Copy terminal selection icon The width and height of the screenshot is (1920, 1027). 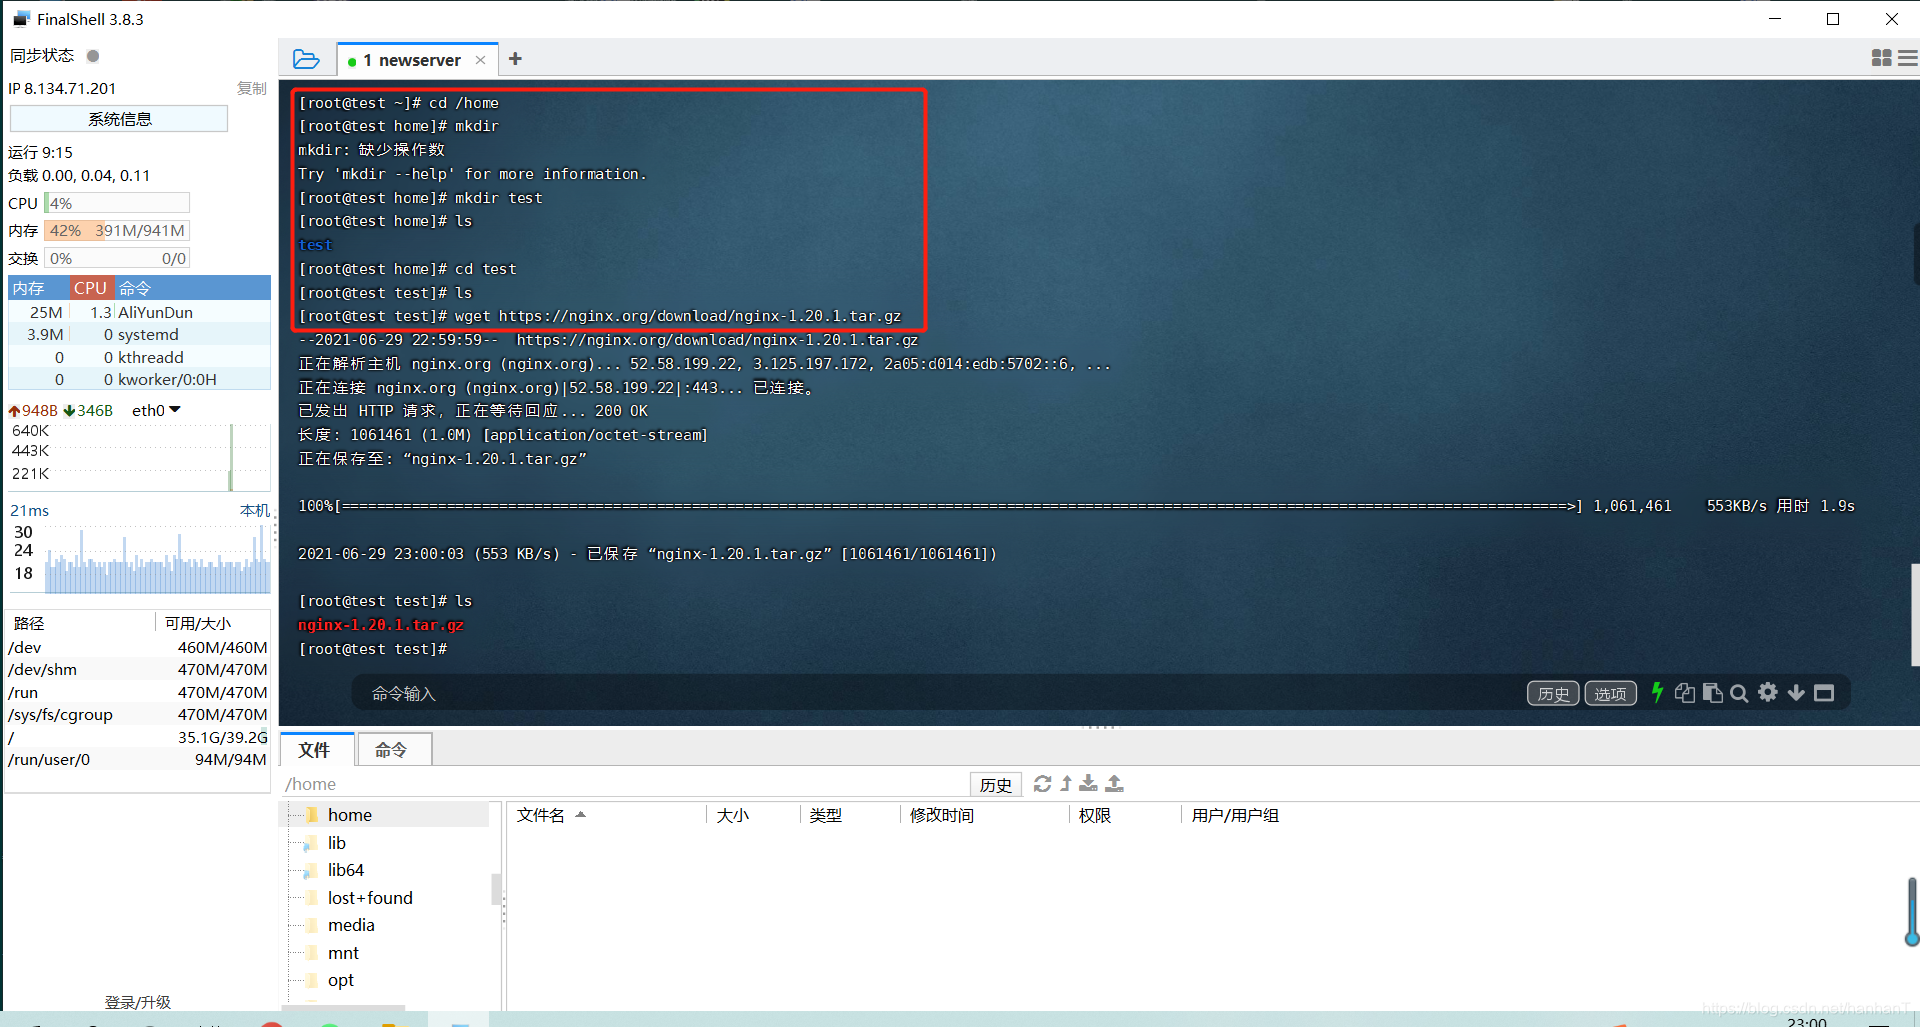[x=1685, y=693]
